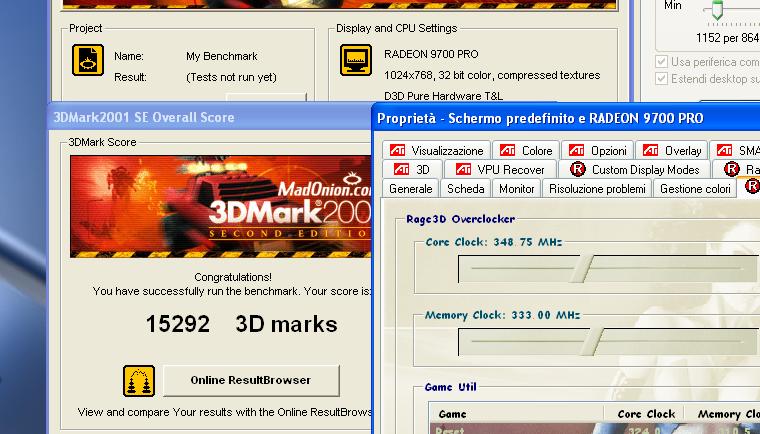Click the 15292 score value
Image resolution: width=760 pixels, height=434 pixels.
pos(178,324)
